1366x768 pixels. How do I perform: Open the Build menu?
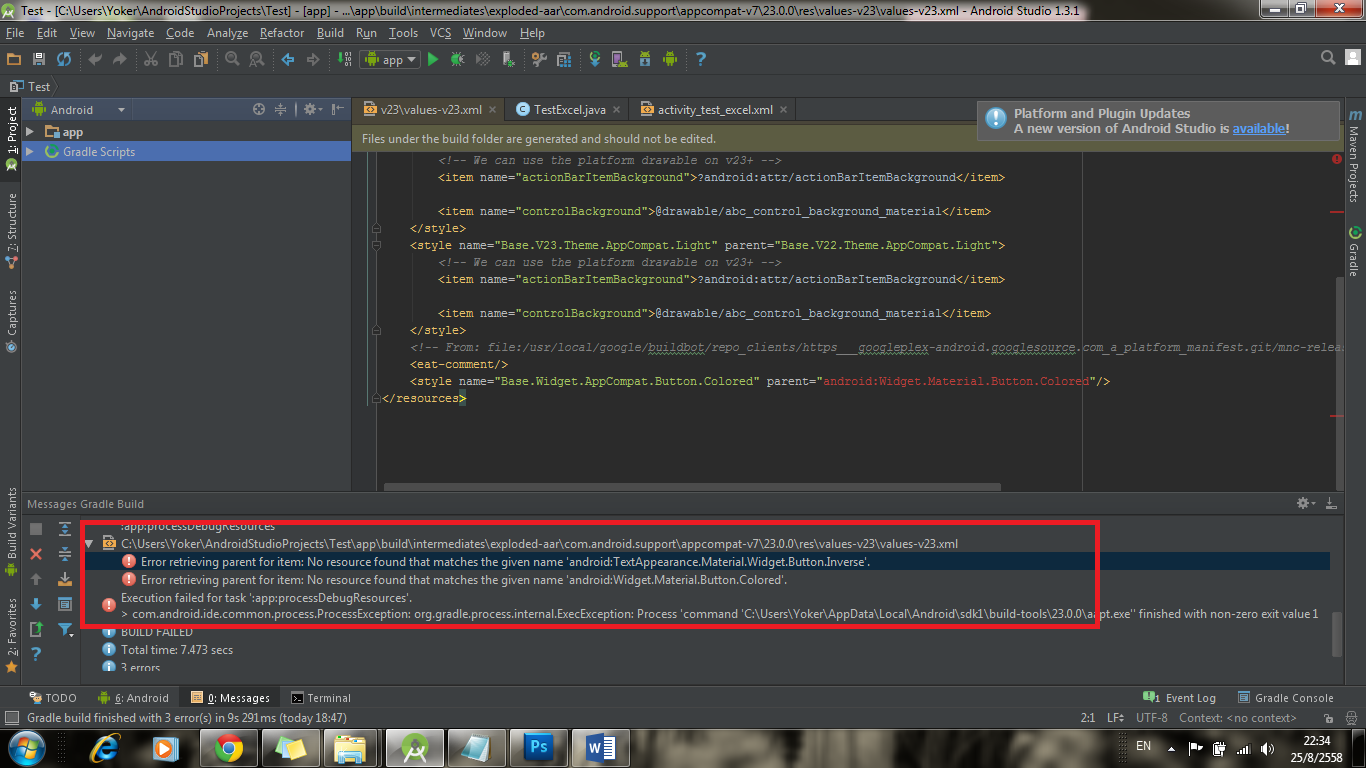coord(330,33)
